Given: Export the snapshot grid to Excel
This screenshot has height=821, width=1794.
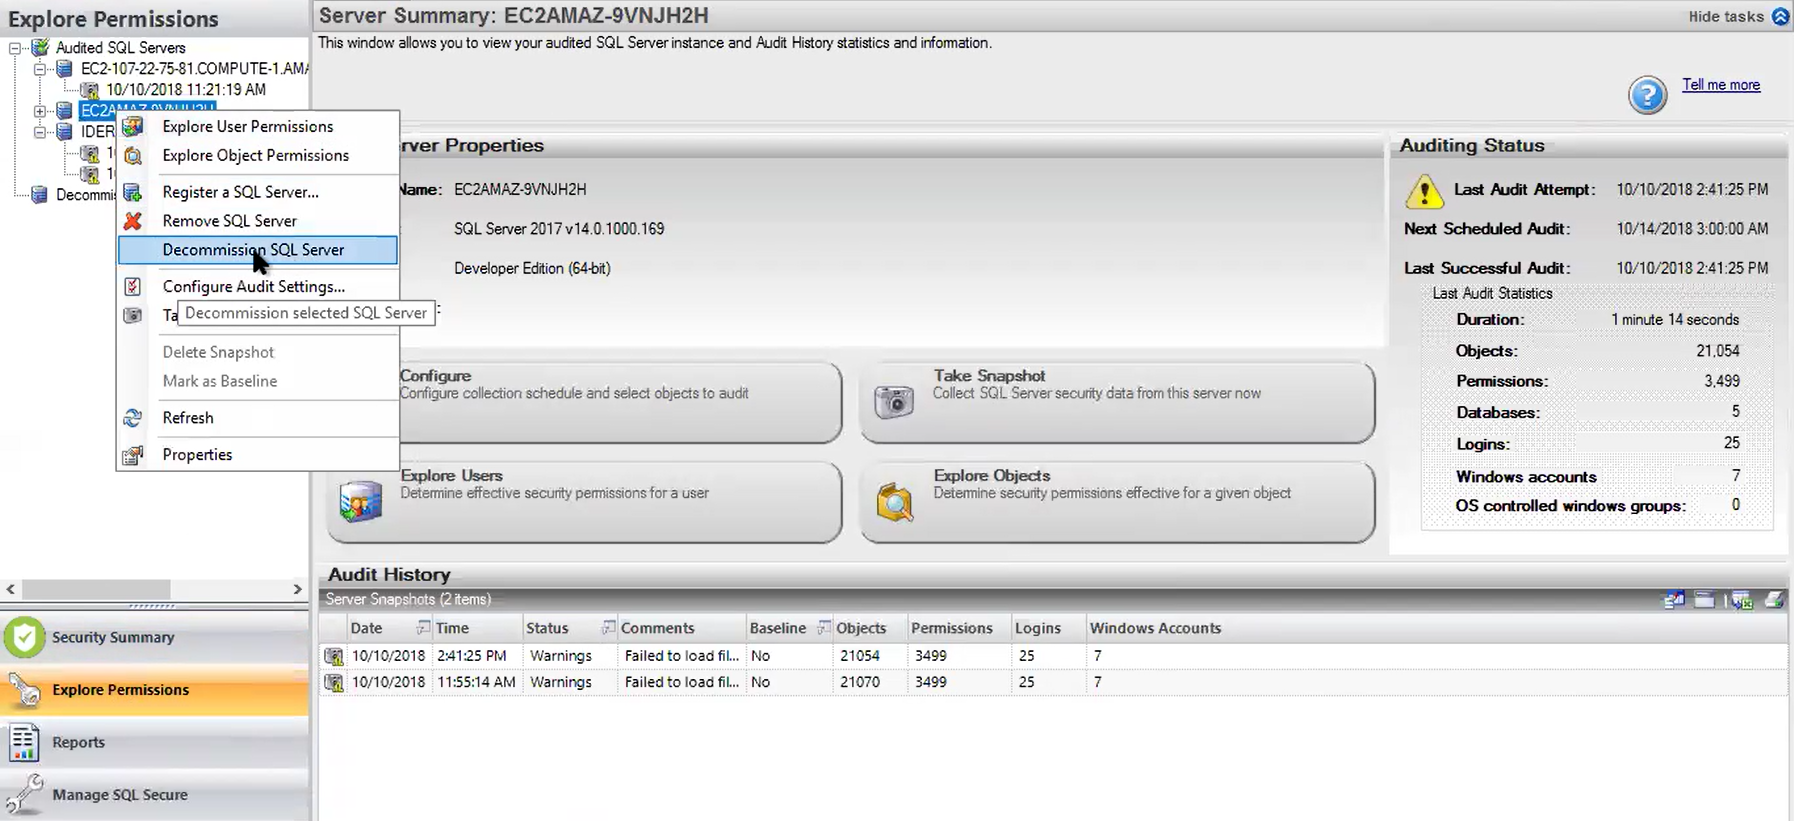Looking at the screenshot, I should click(x=1741, y=600).
